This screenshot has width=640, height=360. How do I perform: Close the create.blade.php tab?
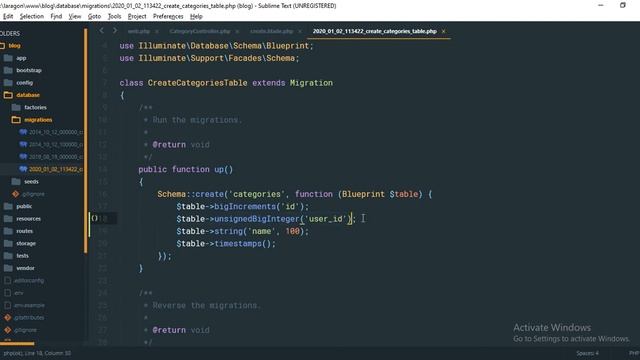point(300,31)
